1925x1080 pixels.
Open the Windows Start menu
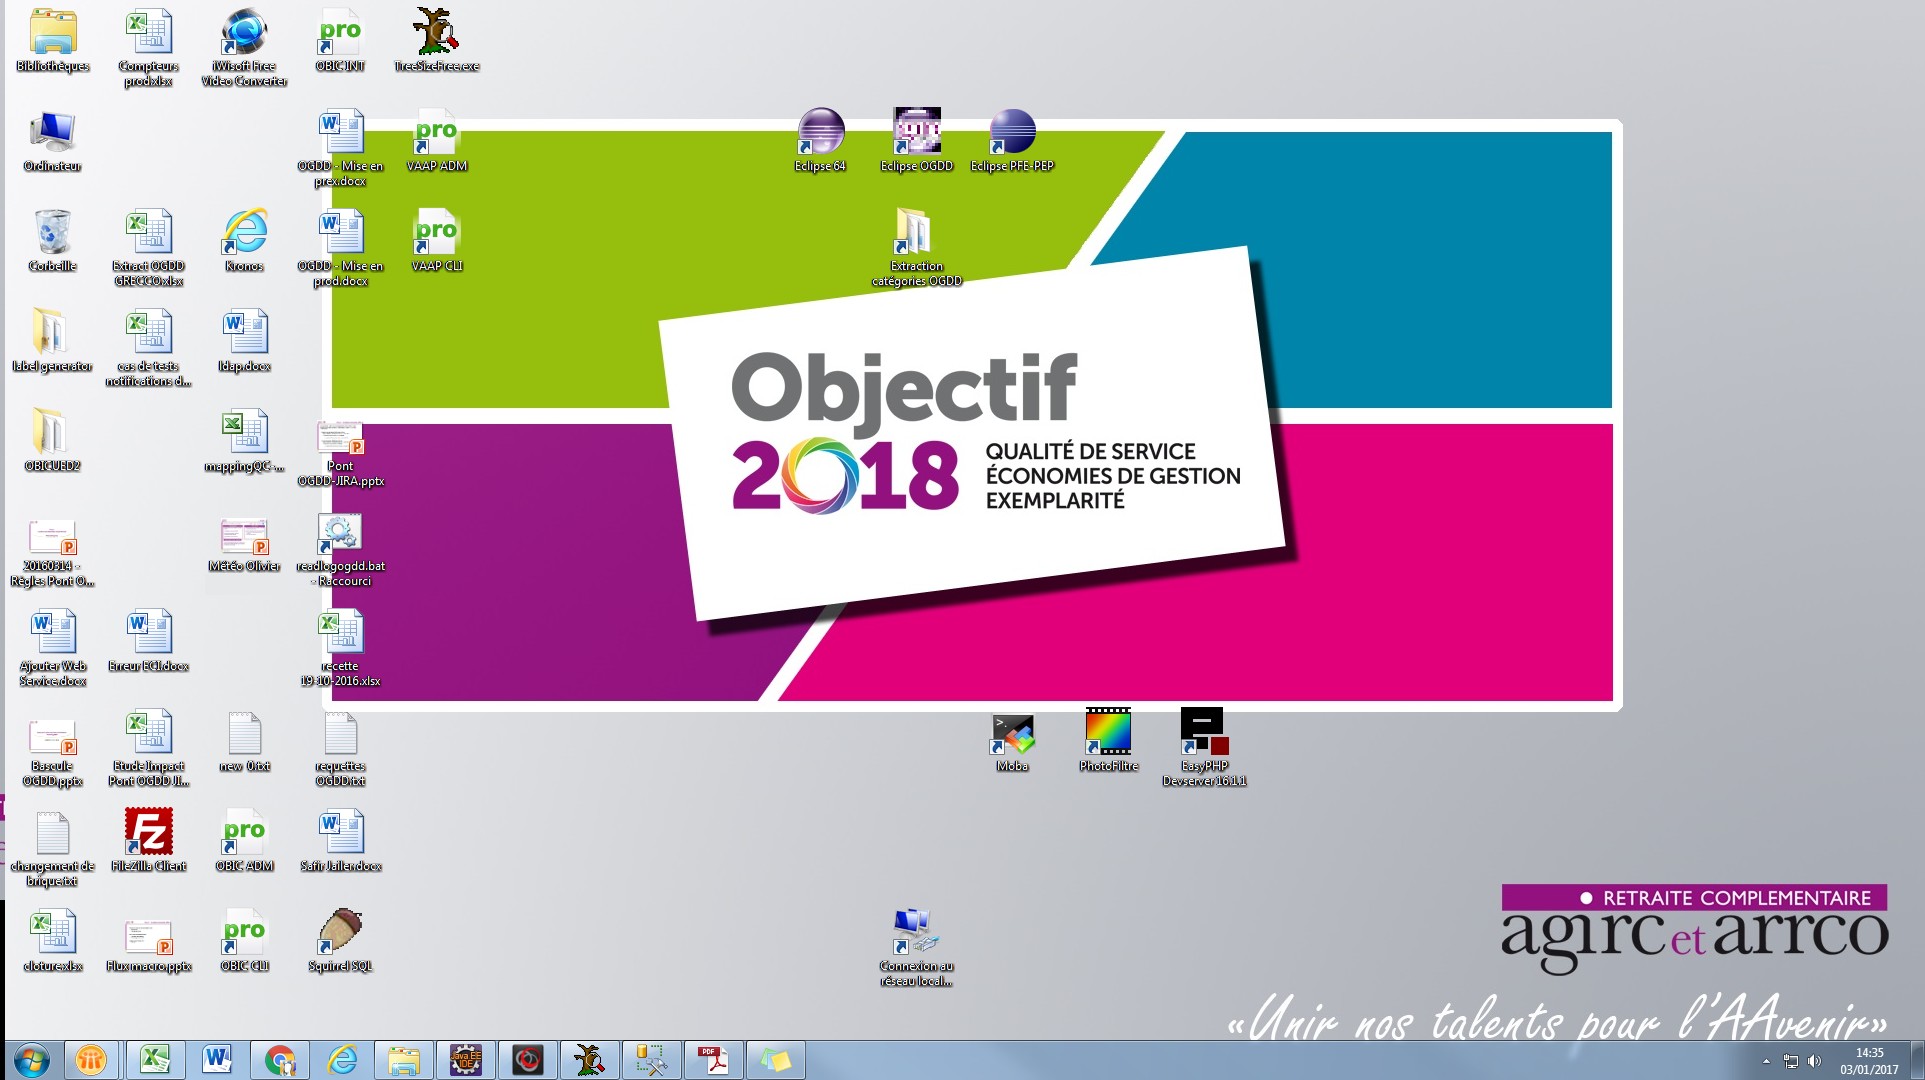pyautogui.click(x=30, y=1060)
